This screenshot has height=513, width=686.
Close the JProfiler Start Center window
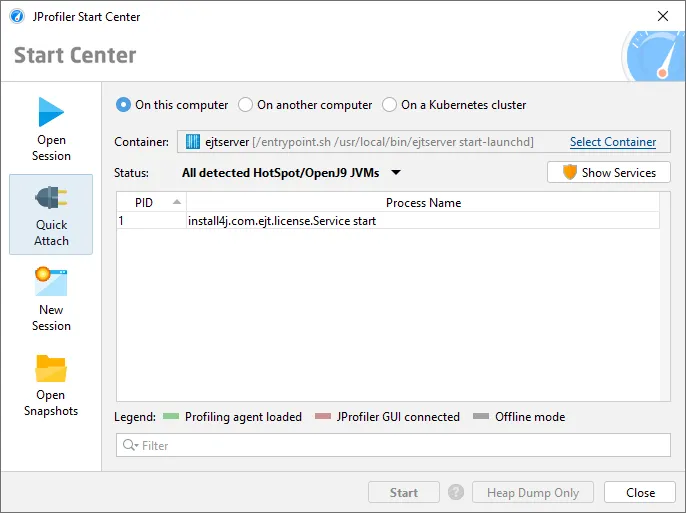[663, 16]
